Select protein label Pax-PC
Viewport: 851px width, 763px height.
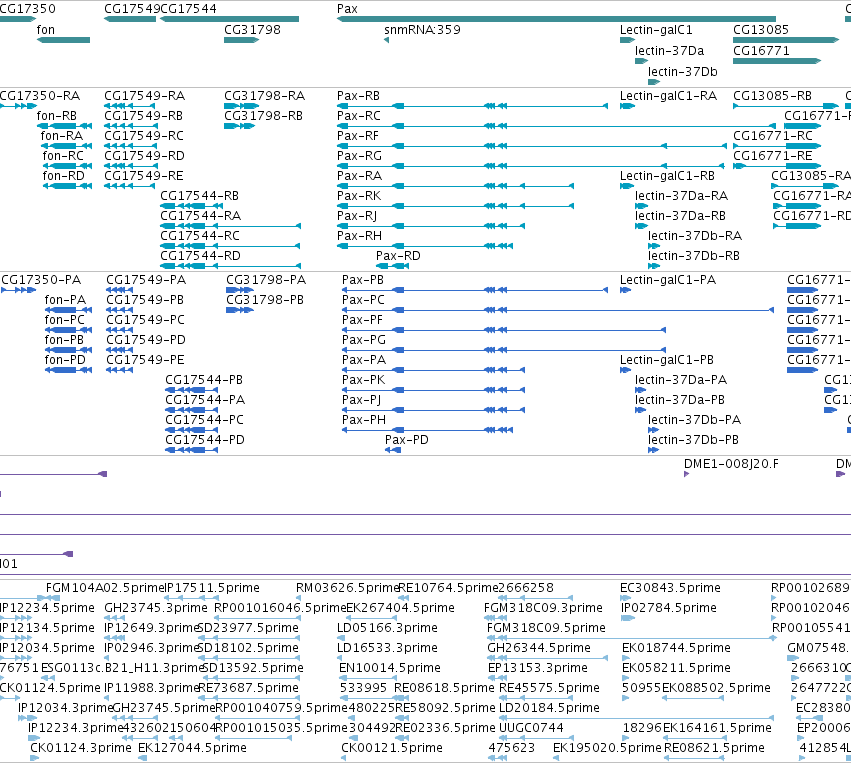363,300
